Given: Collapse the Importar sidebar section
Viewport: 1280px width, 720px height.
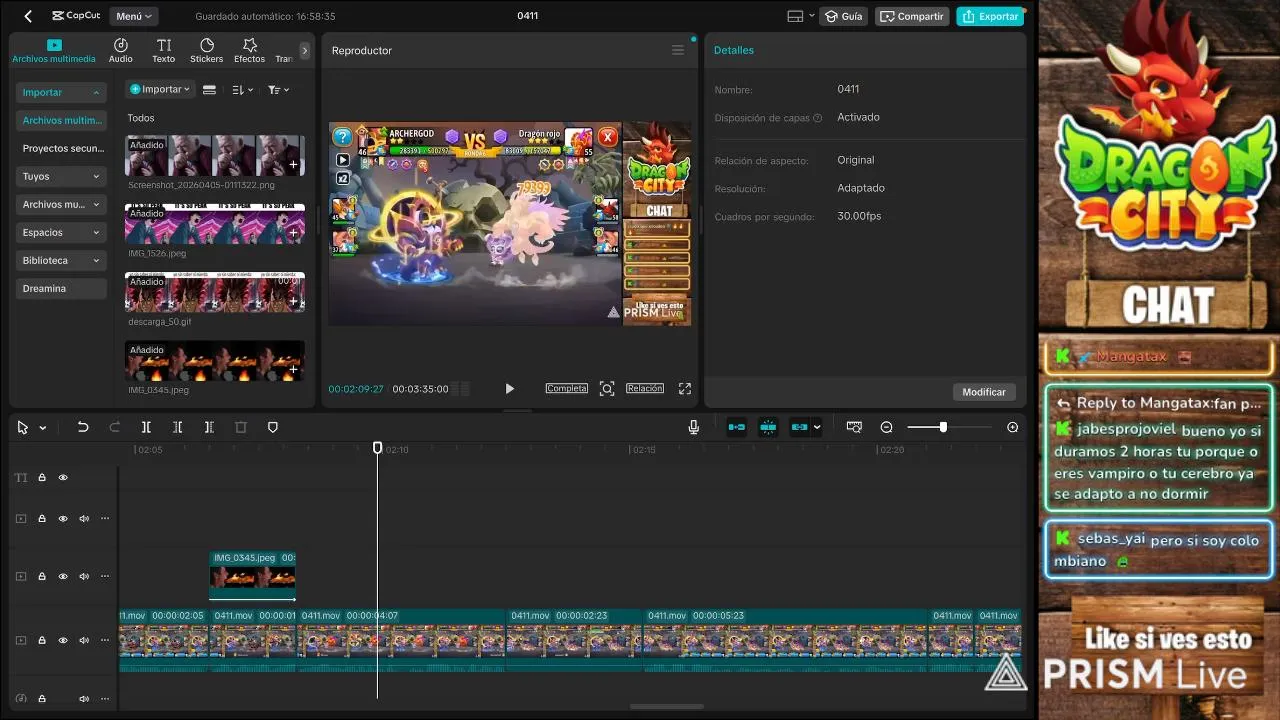Looking at the screenshot, I should tap(61, 92).
